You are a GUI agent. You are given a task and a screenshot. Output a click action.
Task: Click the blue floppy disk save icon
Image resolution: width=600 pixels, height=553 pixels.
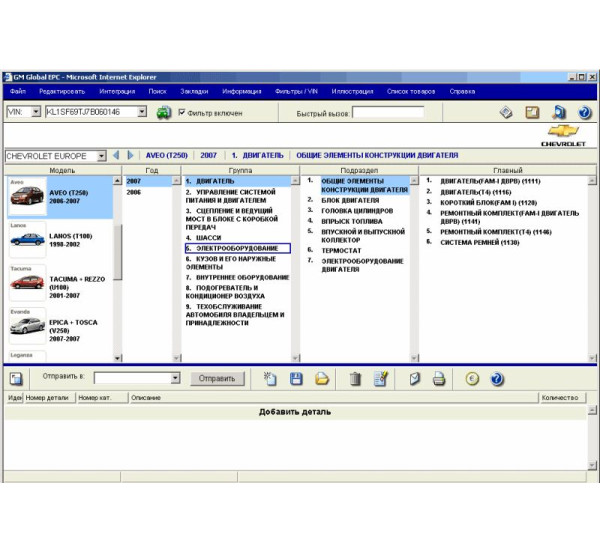(296, 379)
